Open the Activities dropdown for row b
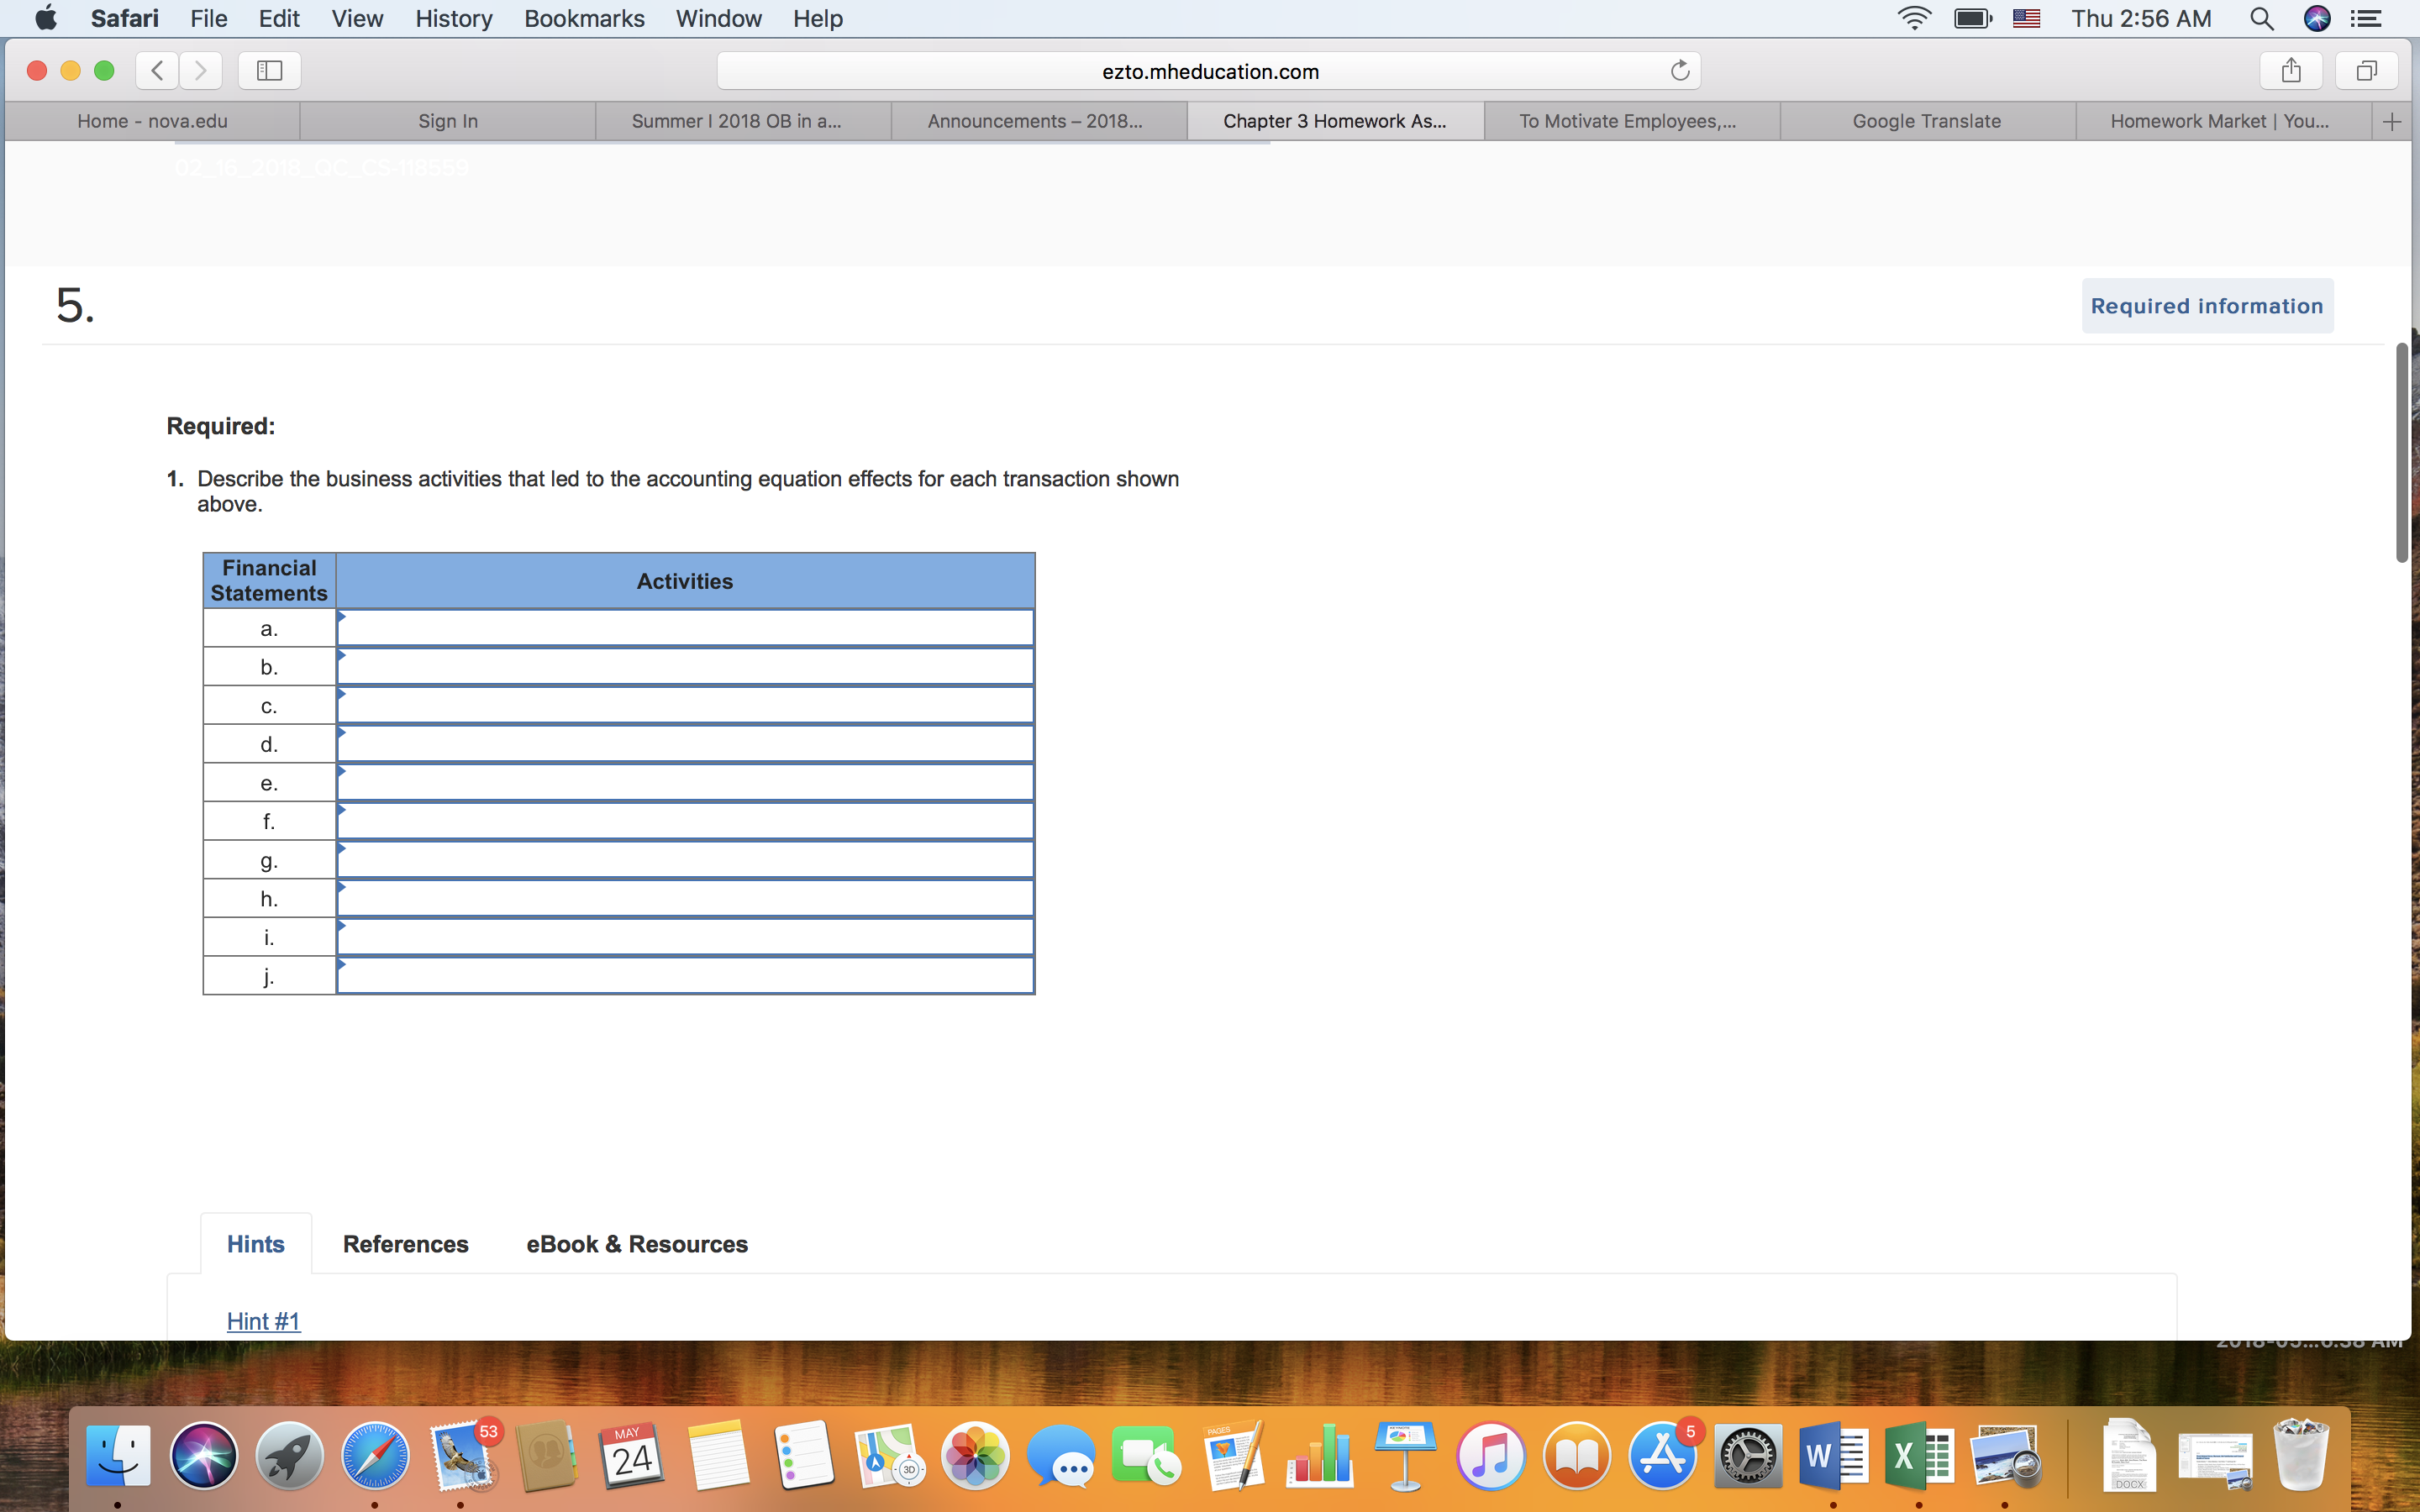Viewport: 2420px width, 1512px height. coord(685,667)
